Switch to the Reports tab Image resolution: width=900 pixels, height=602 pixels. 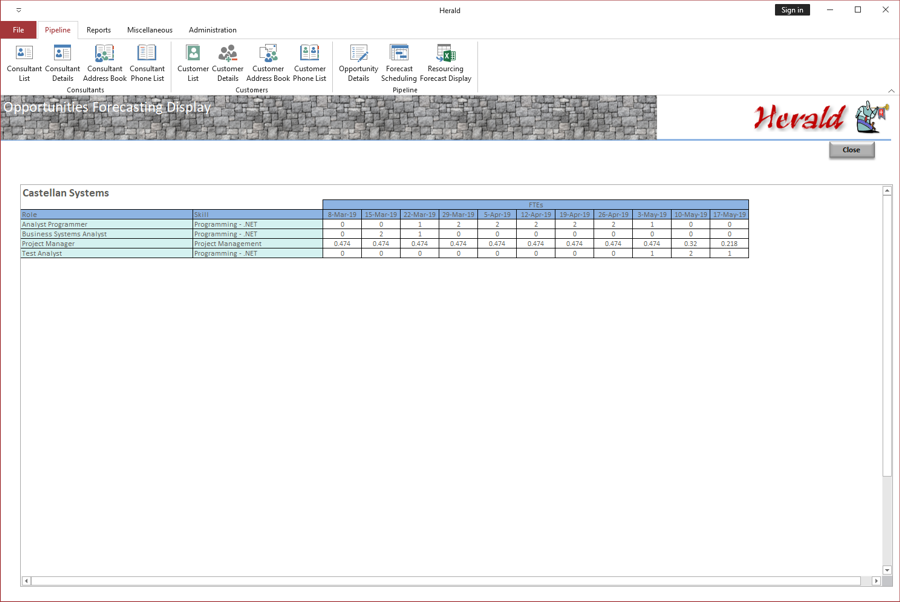(x=99, y=30)
